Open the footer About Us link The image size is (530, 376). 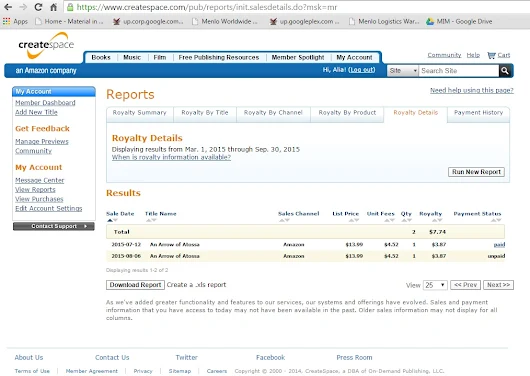pos(29,357)
